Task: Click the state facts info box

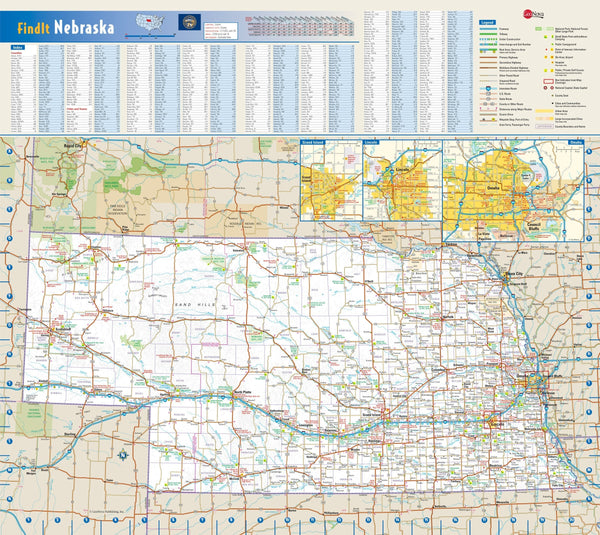Action: 220,31
